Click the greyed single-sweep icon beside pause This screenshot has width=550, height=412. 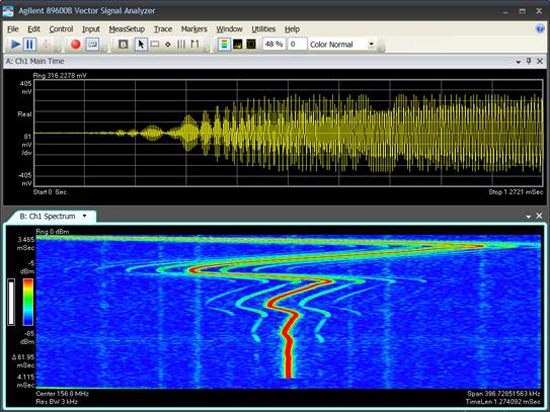point(46,44)
